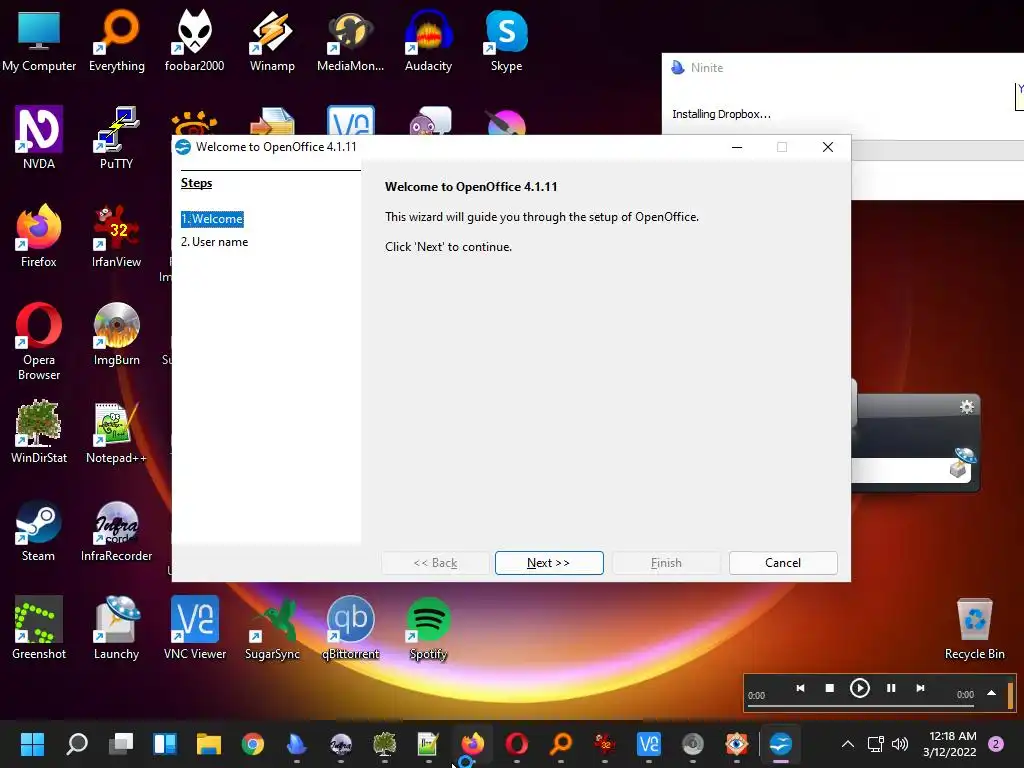Start playback in mini player
The width and height of the screenshot is (1024, 768).
click(x=859, y=688)
